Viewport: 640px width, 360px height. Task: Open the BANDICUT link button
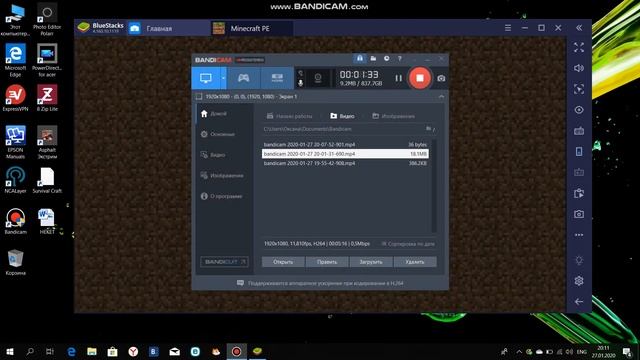[x=224, y=262]
